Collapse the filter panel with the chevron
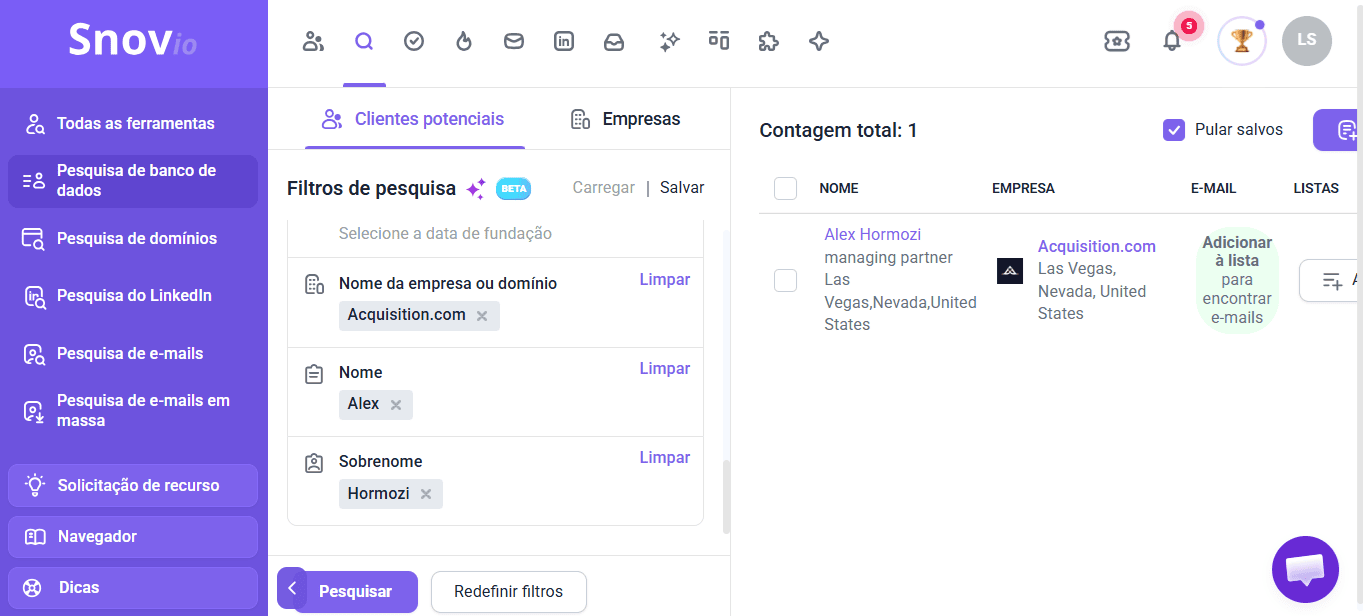The image size is (1363, 616). [291, 588]
